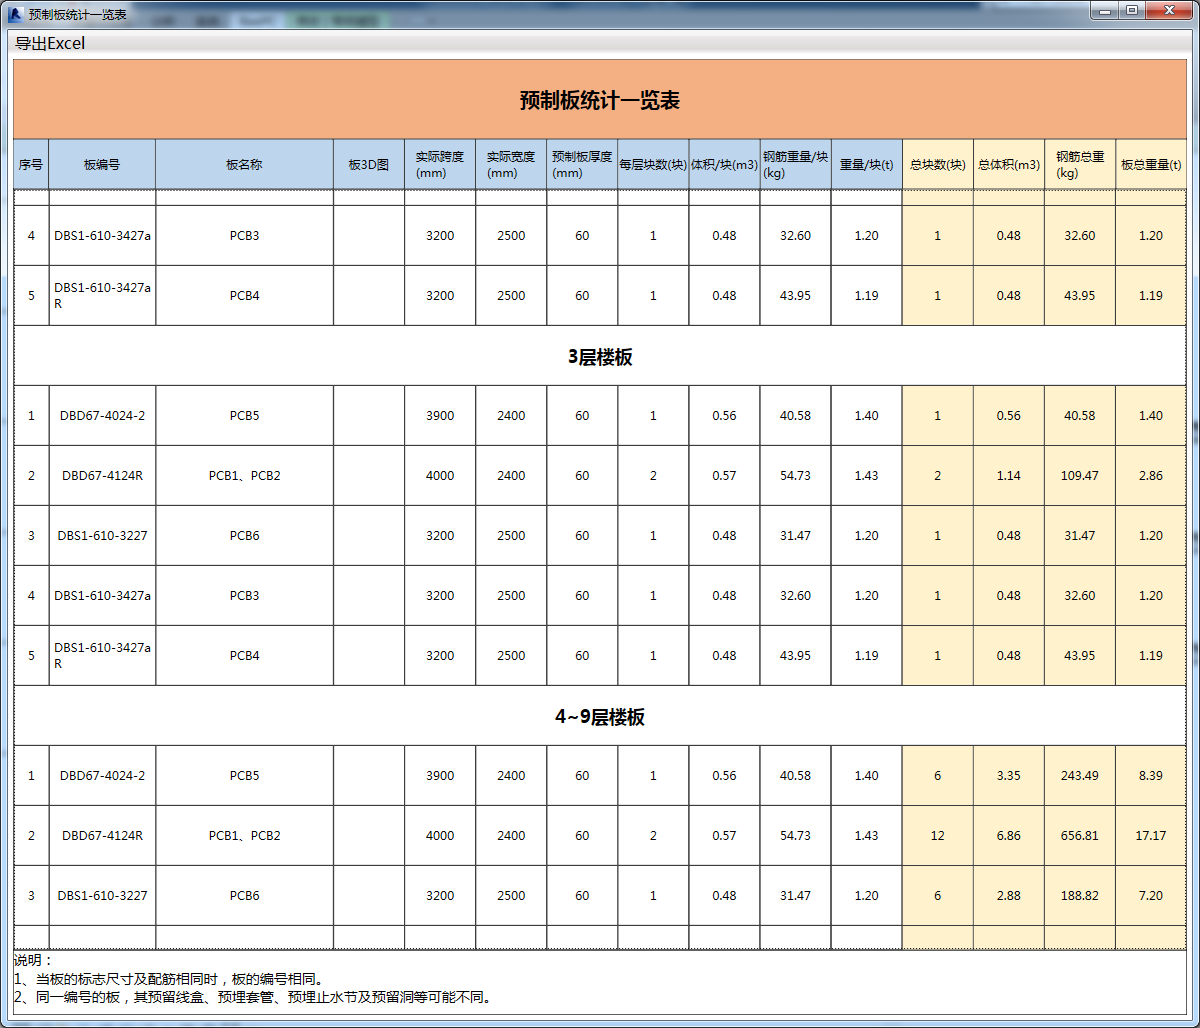Click the 3层楼板 section heading
The width and height of the screenshot is (1200, 1028).
[600, 357]
